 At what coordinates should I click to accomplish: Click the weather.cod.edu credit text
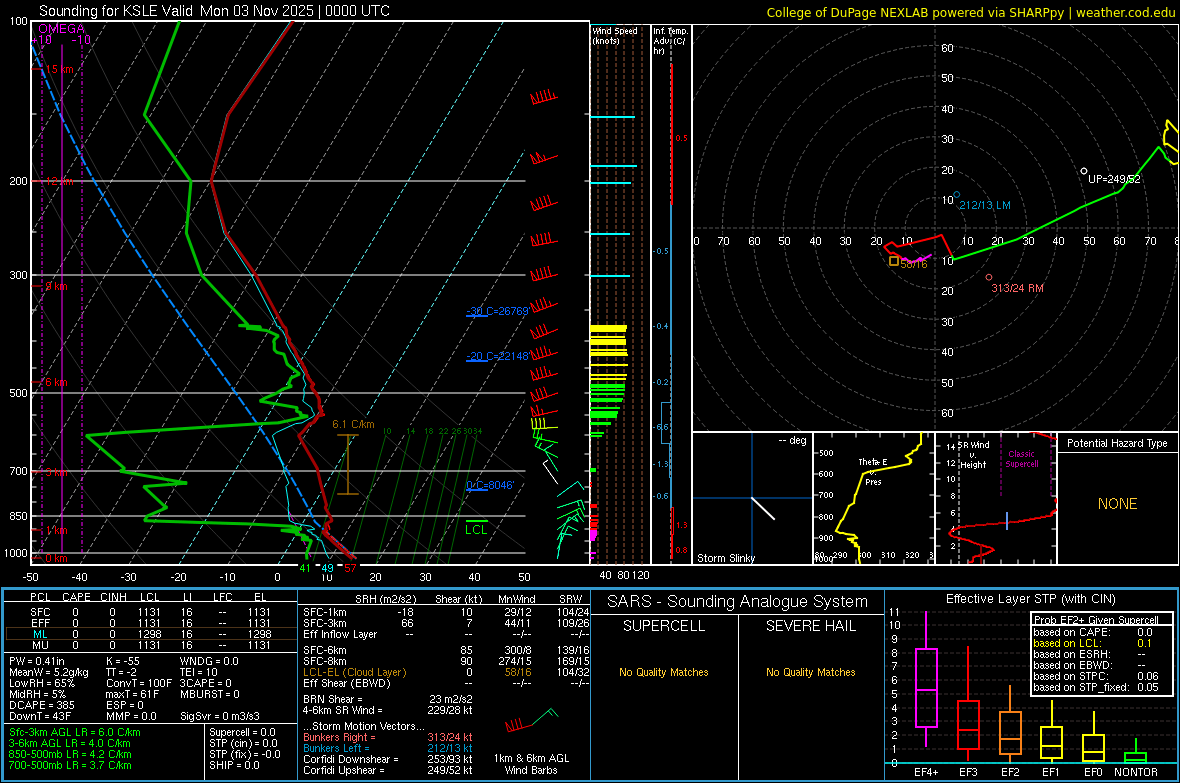[970, 12]
